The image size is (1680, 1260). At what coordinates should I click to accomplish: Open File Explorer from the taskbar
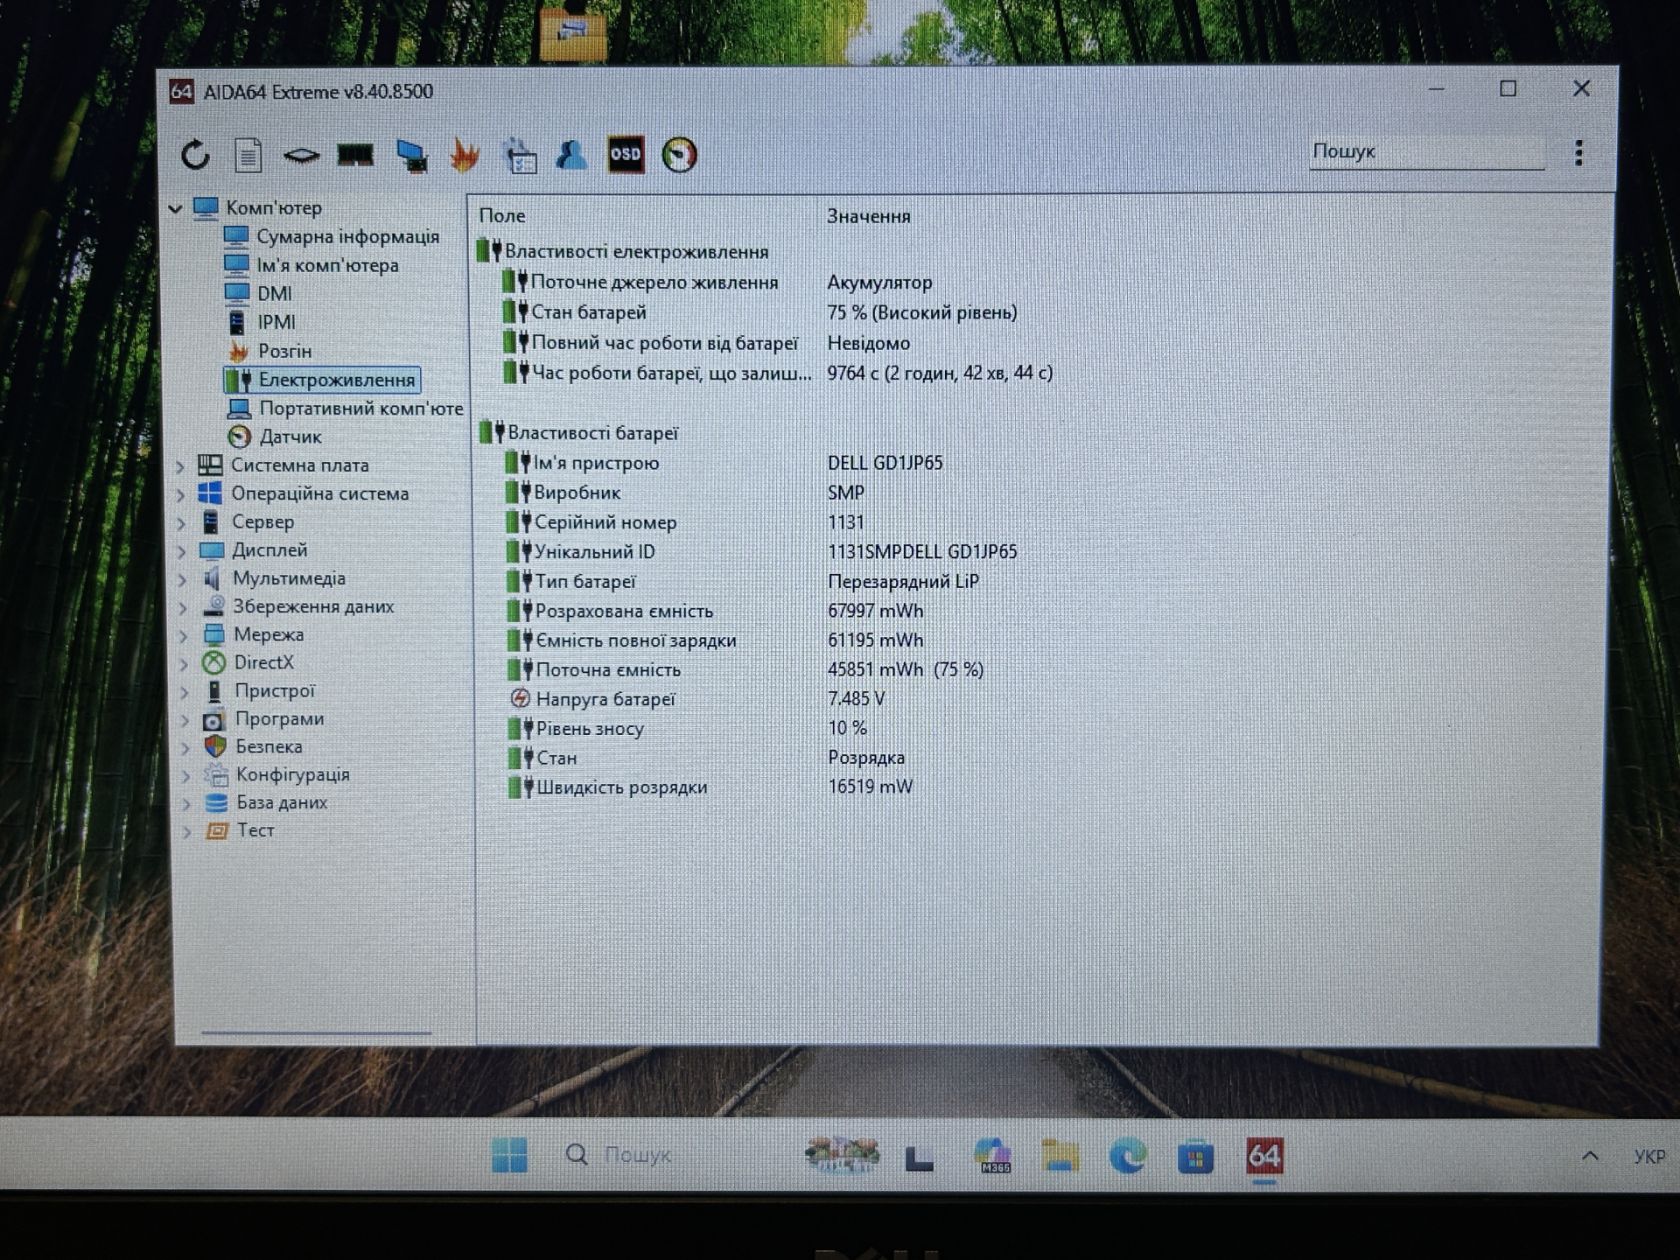click(1060, 1156)
